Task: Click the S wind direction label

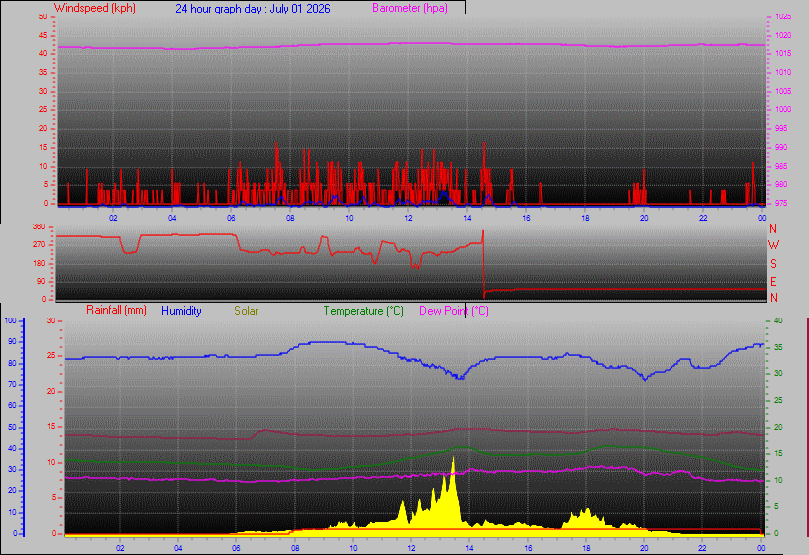Action: click(773, 264)
